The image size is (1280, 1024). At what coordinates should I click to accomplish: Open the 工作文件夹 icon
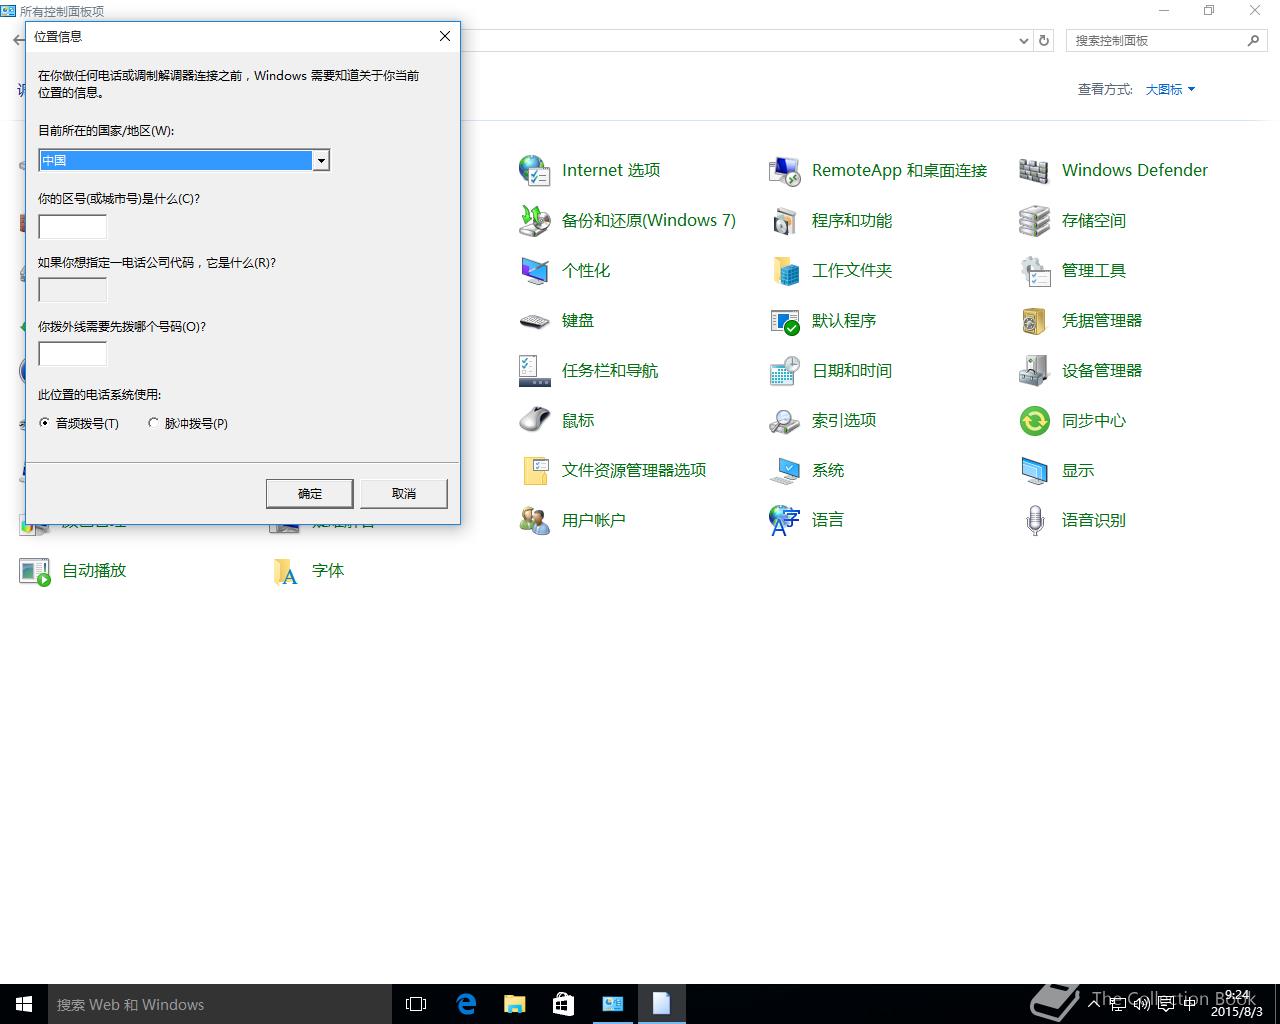click(x=785, y=270)
